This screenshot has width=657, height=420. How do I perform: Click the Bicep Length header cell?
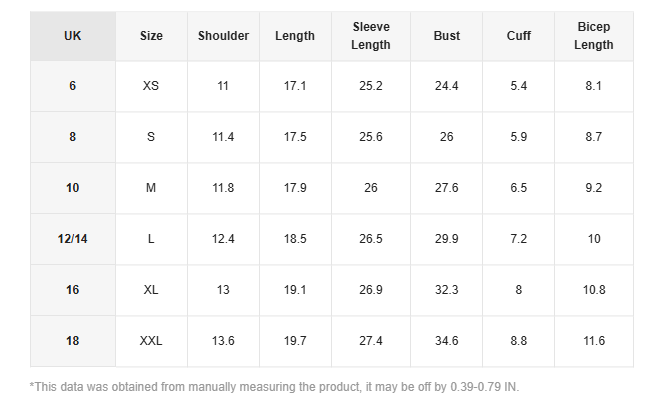click(x=594, y=36)
